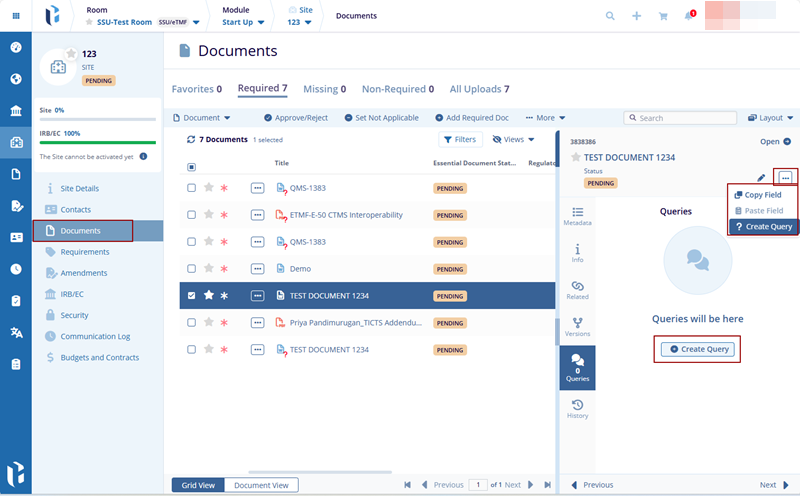Screen dimensions: 800x496
Task: Toggle the select-all checkbox in grid header
Action: [x=192, y=167]
